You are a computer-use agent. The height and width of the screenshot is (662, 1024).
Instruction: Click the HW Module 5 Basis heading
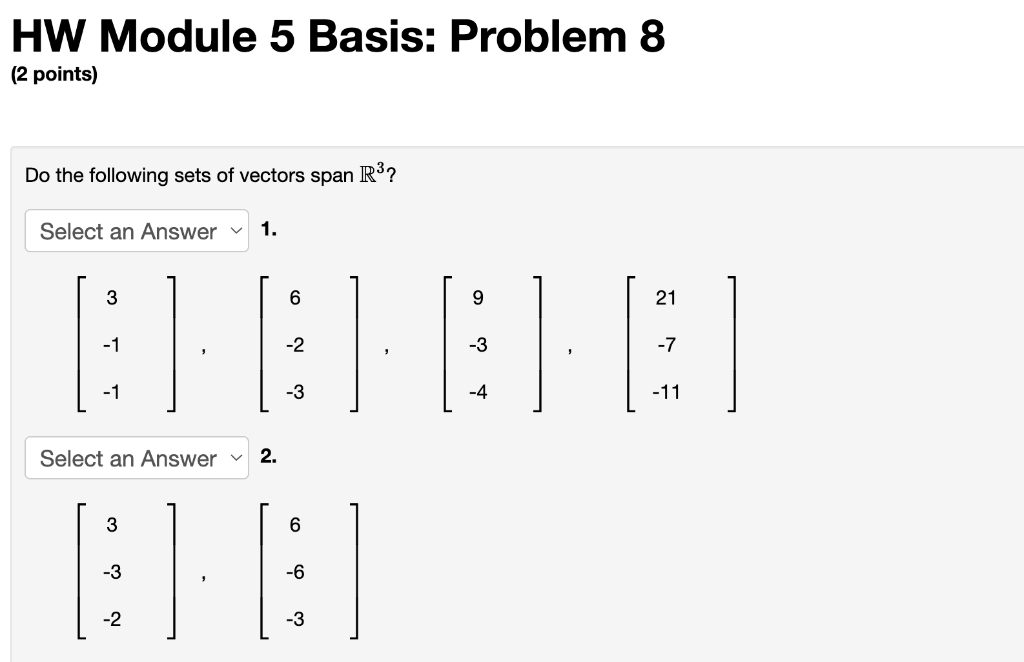coord(337,35)
